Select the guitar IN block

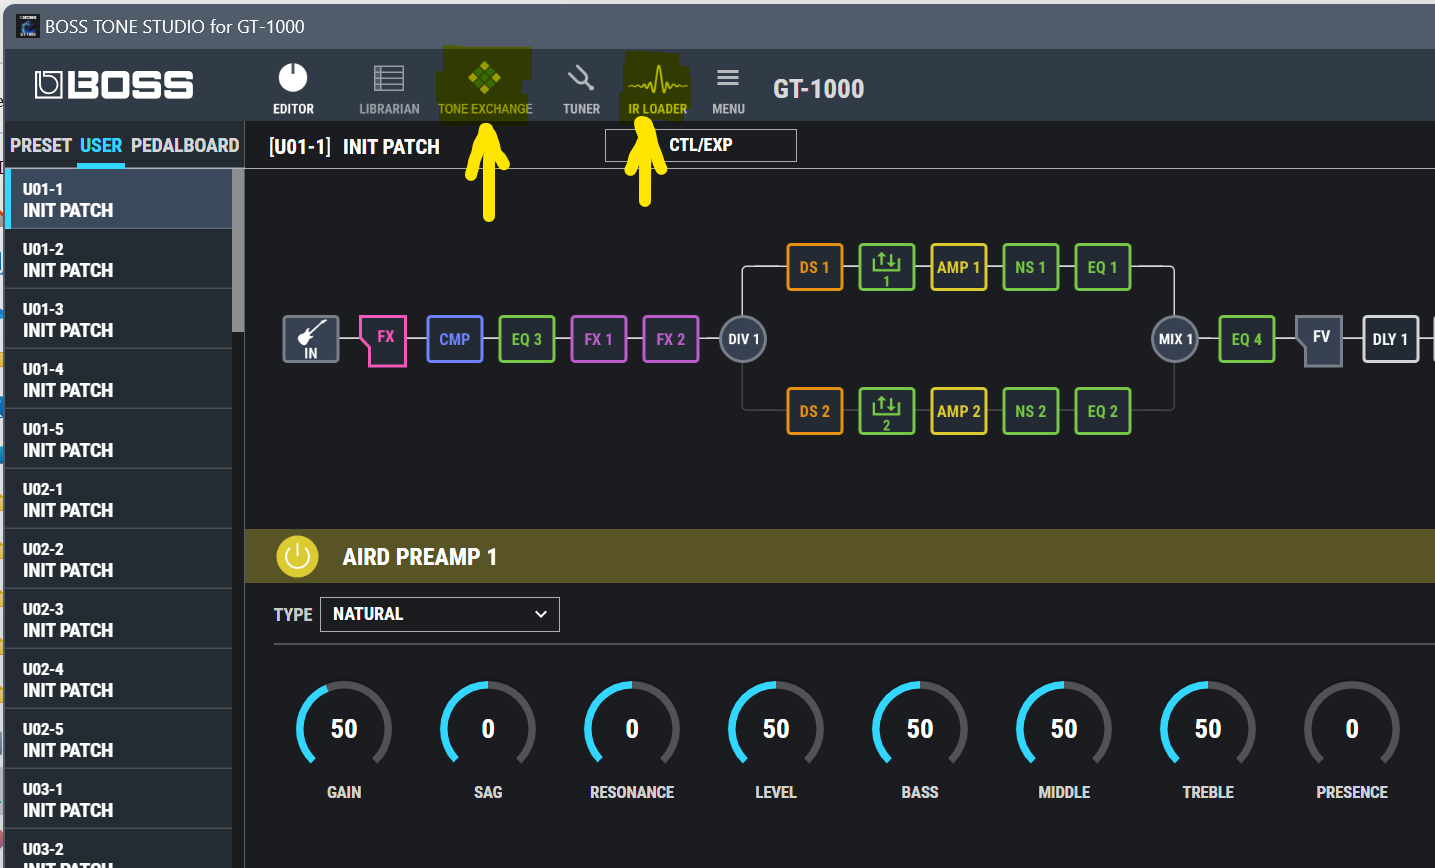[x=311, y=339]
